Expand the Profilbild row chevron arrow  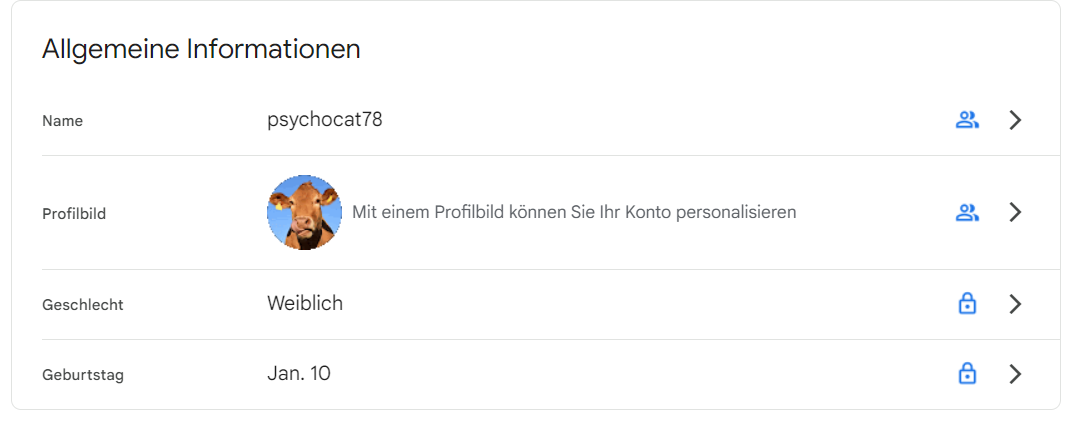pos(1015,212)
